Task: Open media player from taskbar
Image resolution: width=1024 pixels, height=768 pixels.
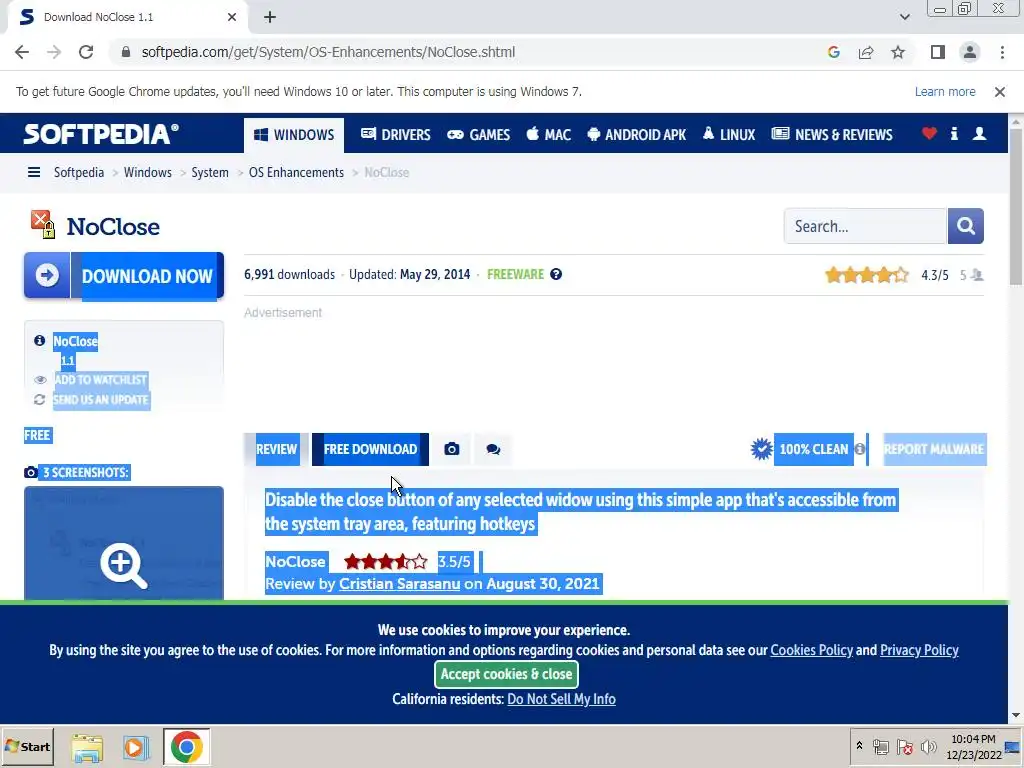Action: point(136,747)
